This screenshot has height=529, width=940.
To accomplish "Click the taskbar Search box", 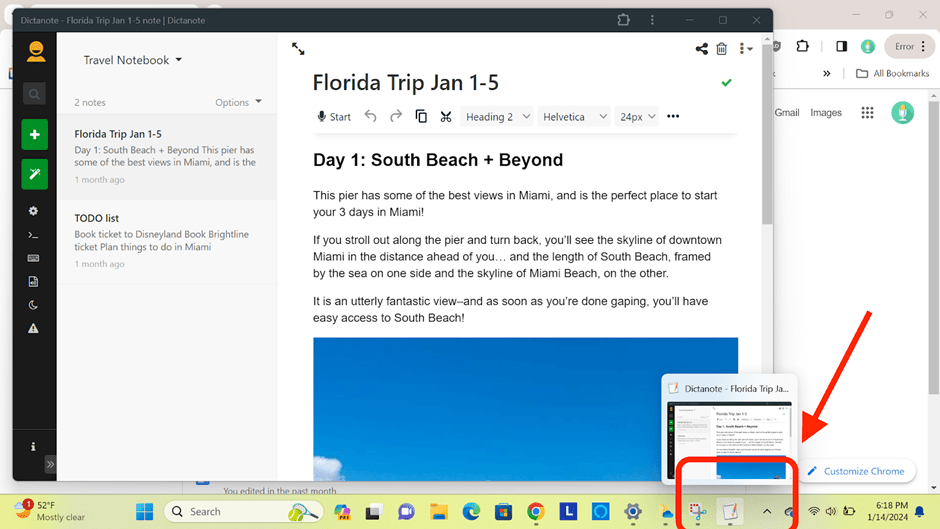I will (x=243, y=512).
